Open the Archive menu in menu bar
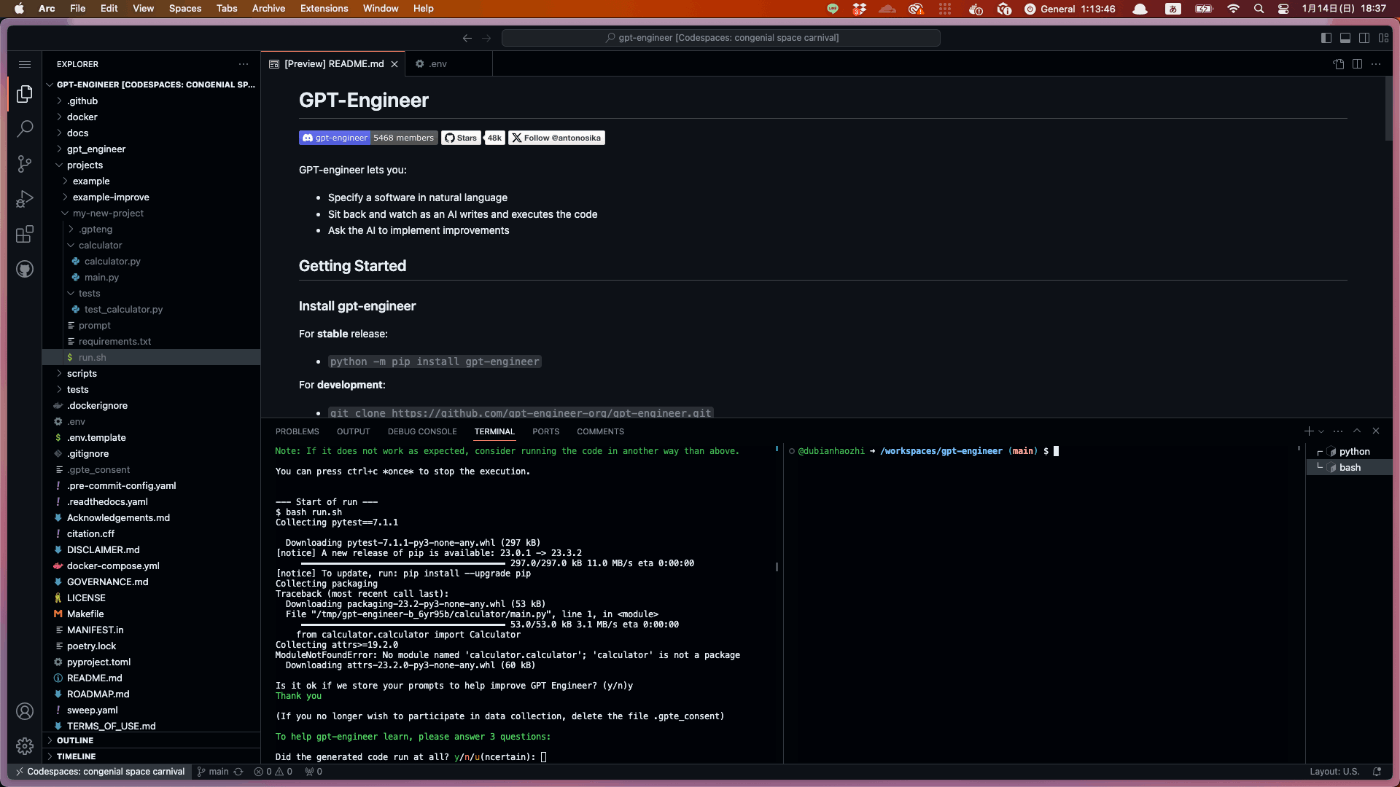Screen dimensions: 1400x787 (268, 8)
